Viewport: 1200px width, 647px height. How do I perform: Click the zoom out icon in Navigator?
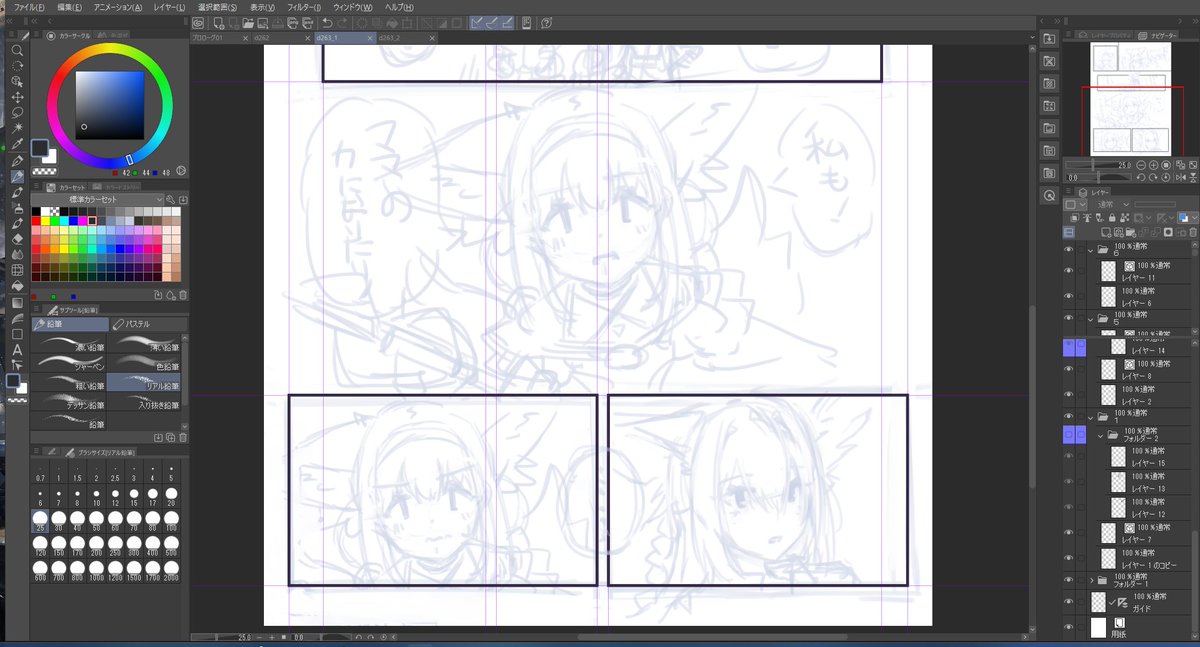(x=1140, y=164)
